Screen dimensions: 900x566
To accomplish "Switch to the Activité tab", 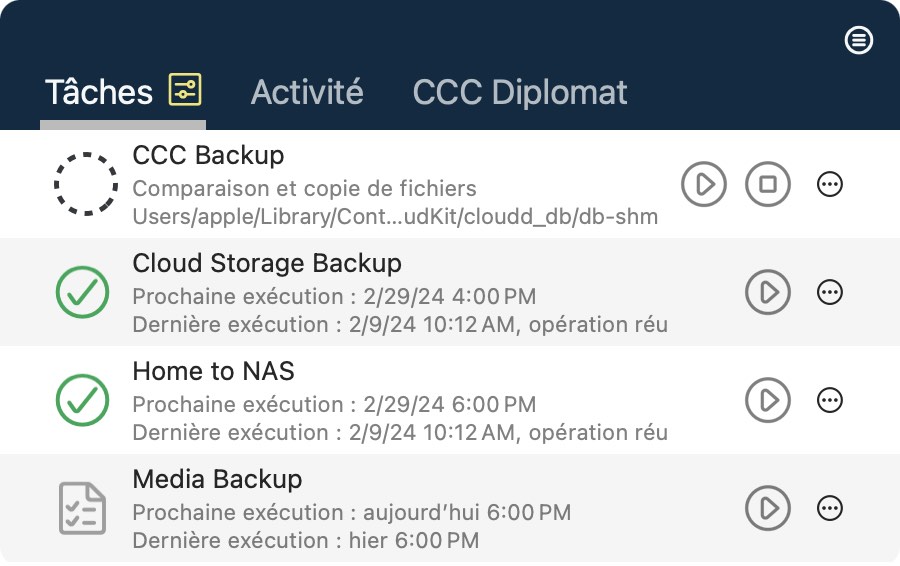I will pos(307,92).
